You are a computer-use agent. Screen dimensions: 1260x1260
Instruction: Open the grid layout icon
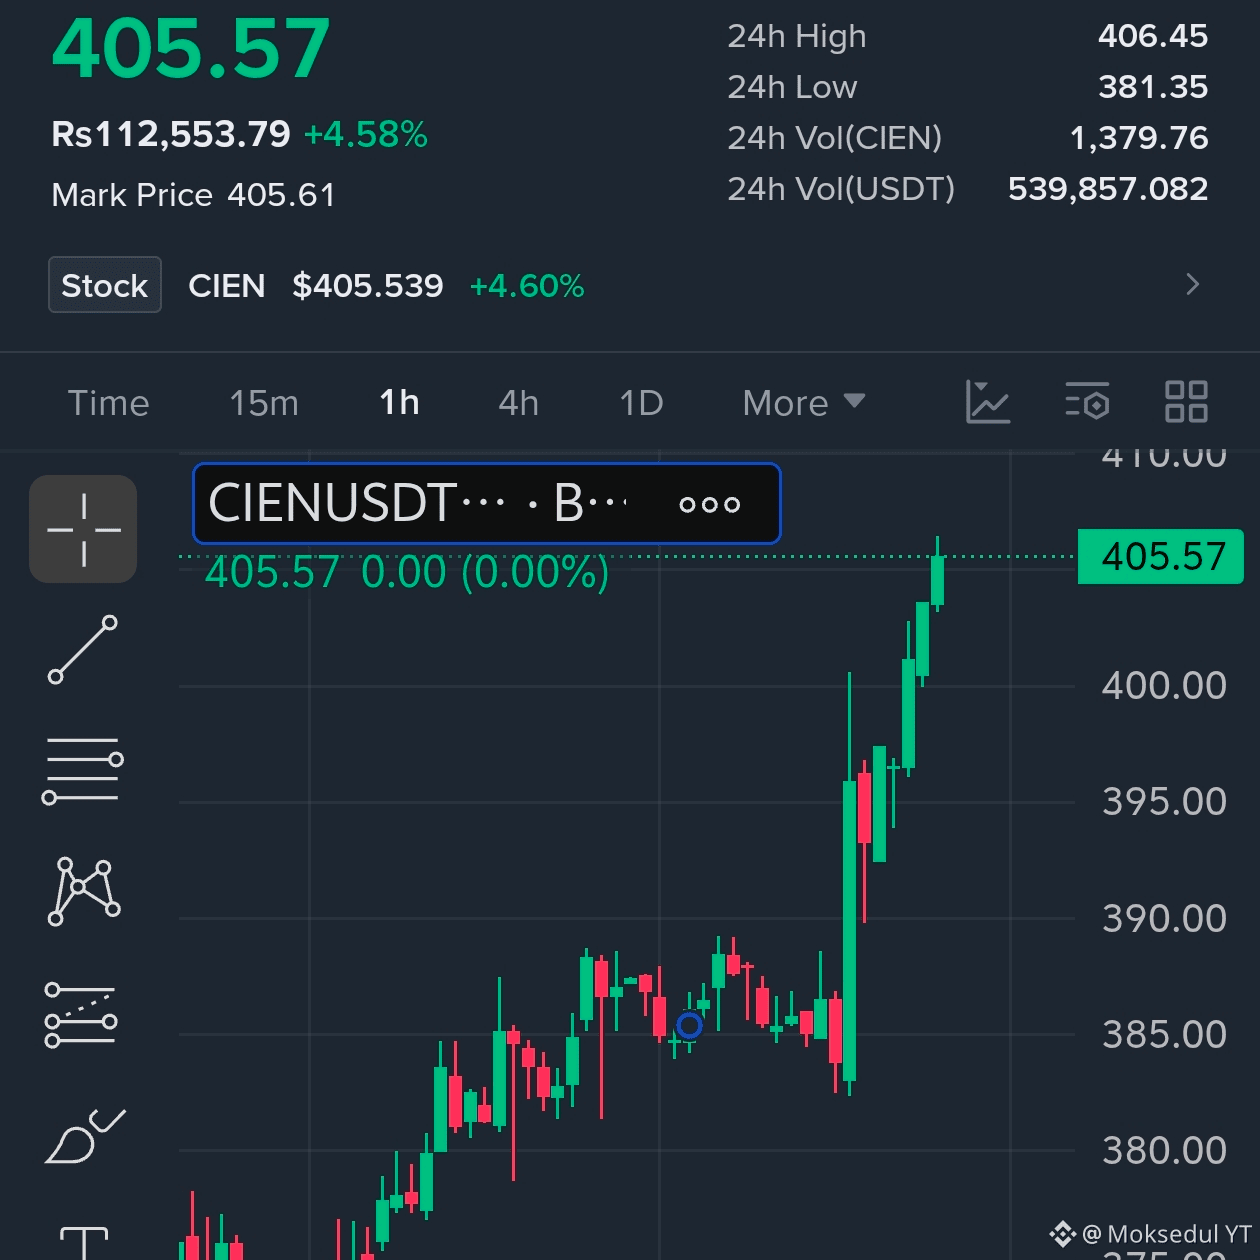1186,402
